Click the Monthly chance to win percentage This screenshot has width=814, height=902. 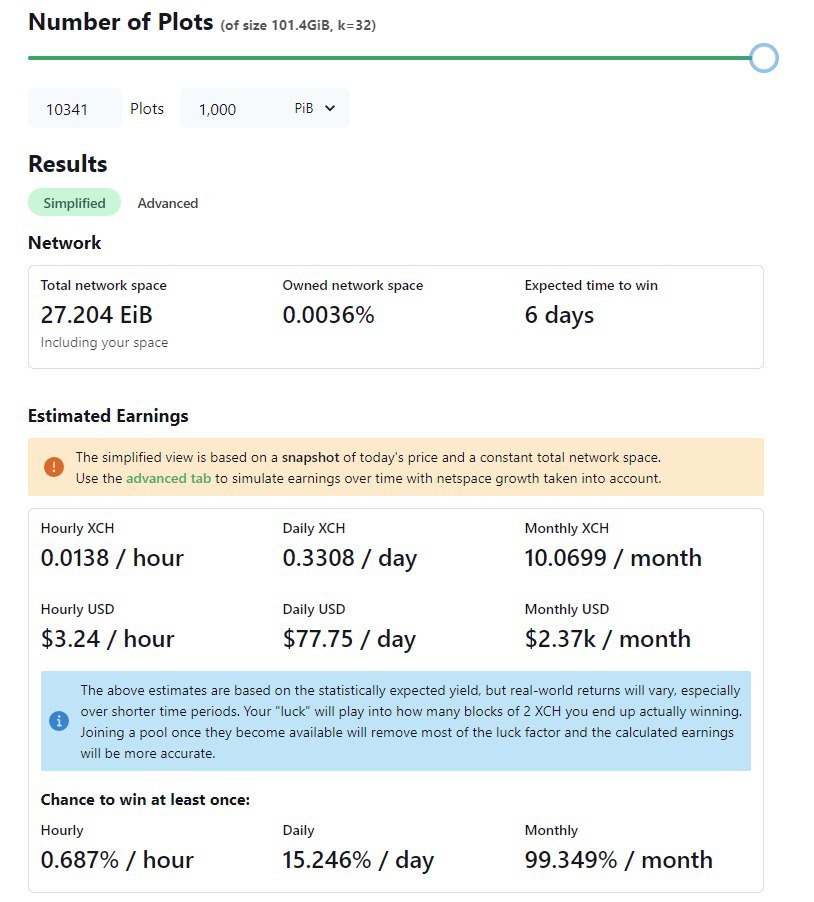[618, 860]
